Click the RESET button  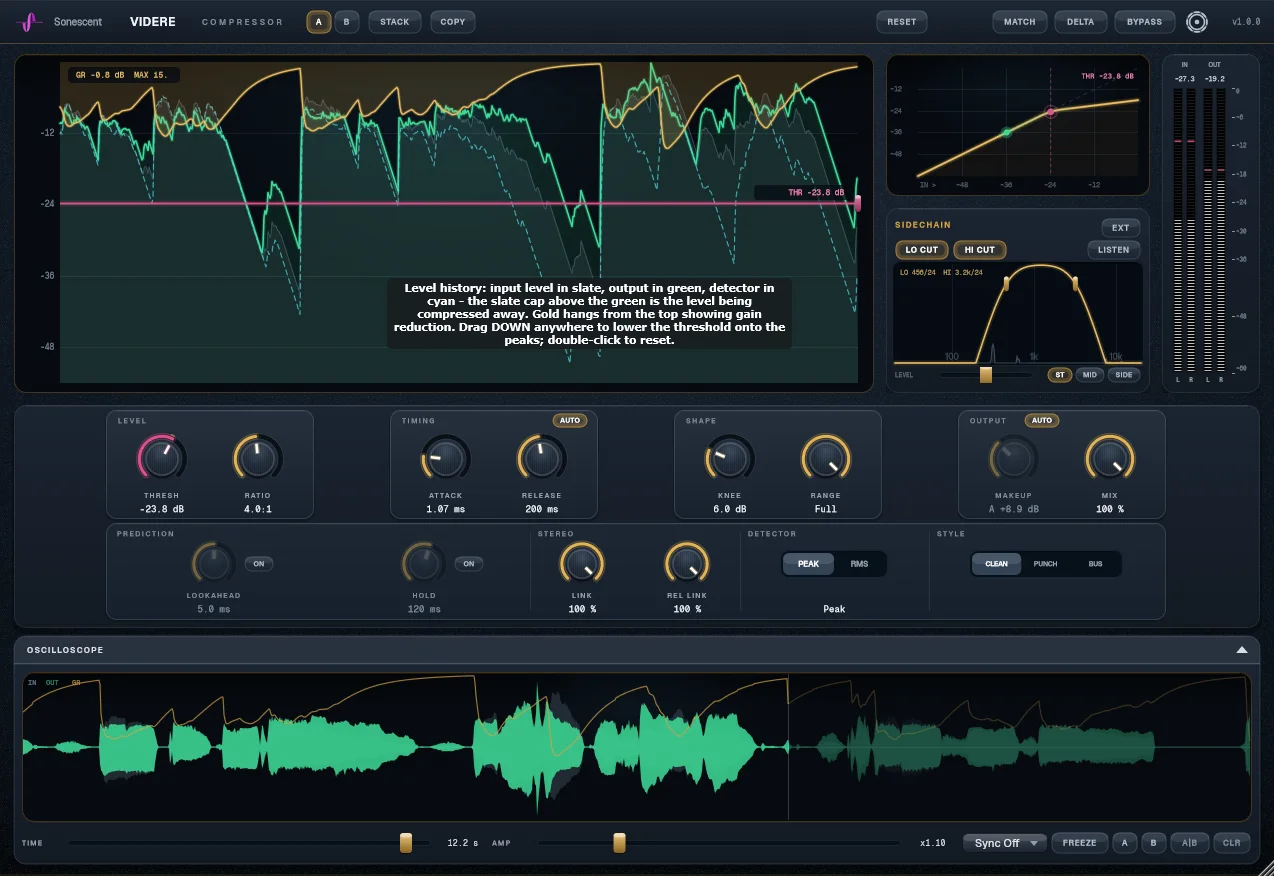(902, 22)
